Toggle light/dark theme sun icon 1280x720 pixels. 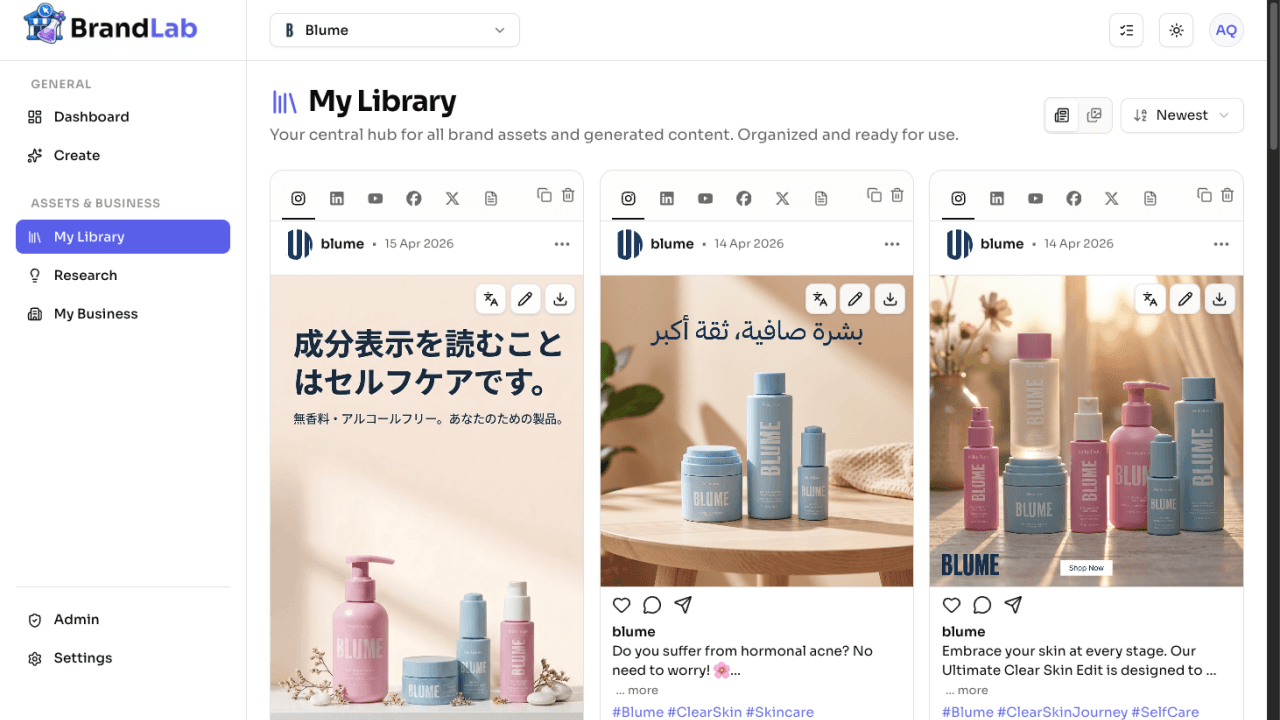point(1176,30)
